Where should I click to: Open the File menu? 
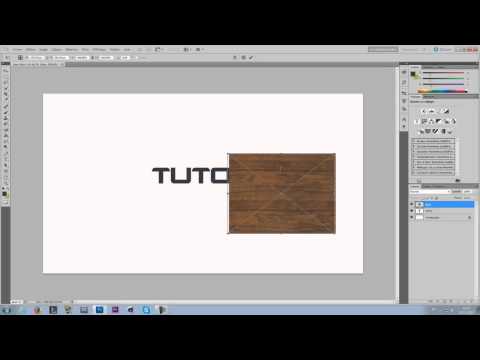(x=17, y=49)
